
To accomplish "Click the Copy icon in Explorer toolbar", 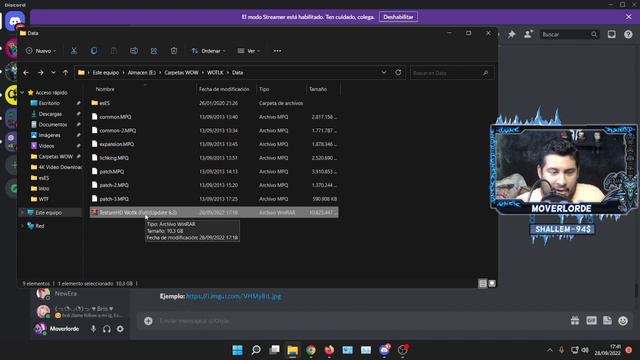I will 94,51.
